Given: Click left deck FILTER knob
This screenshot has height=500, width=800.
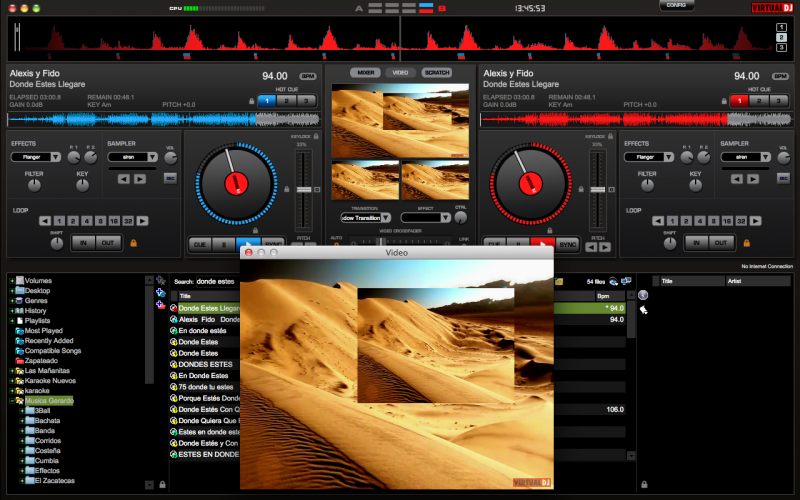Looking at the screenshot, I should click(34, 186).
